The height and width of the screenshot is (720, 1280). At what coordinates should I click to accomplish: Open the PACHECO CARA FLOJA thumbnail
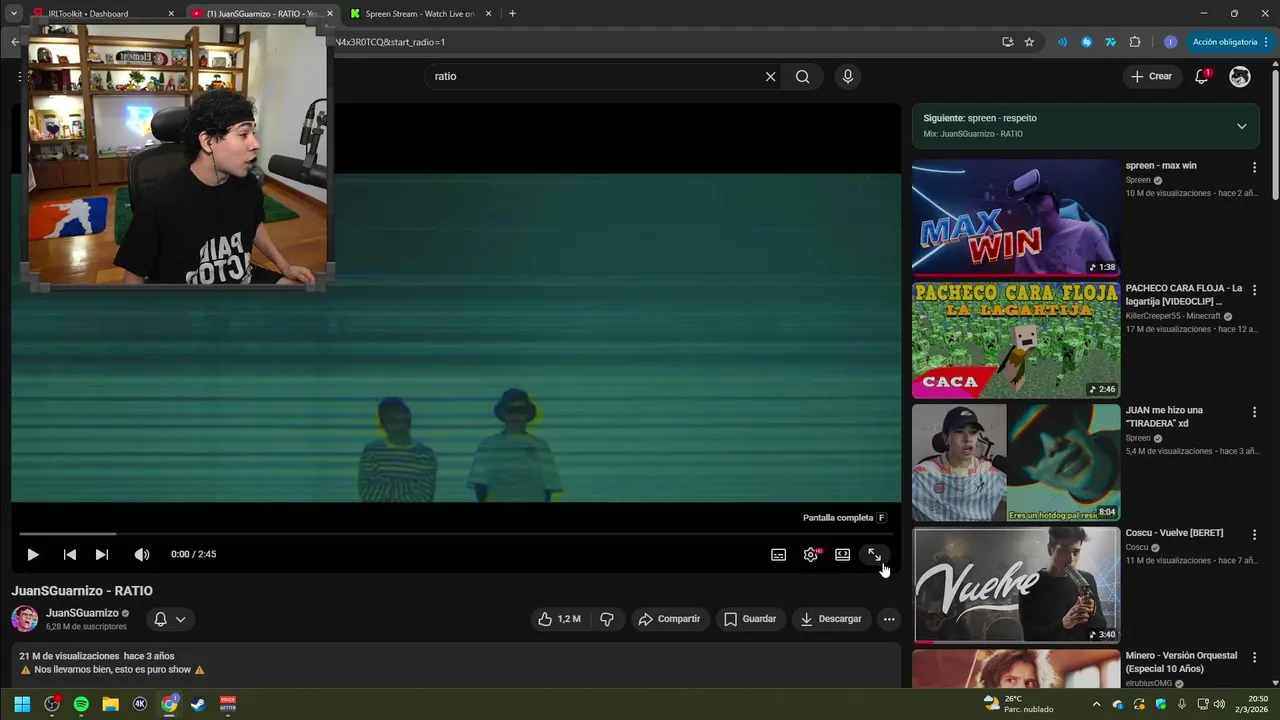pos(1015,340)
